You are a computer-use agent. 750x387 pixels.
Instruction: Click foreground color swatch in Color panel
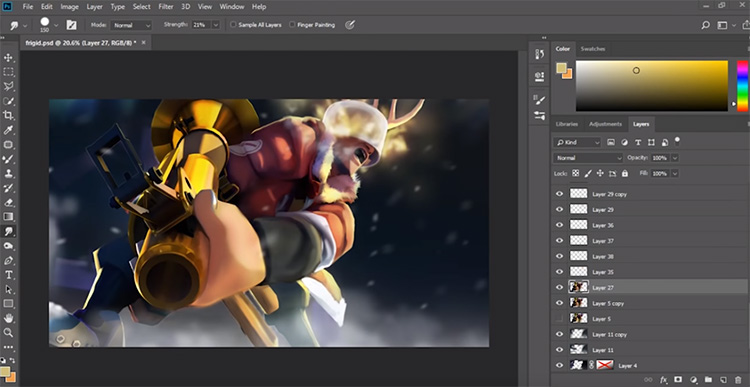click(x=562, y=68)
